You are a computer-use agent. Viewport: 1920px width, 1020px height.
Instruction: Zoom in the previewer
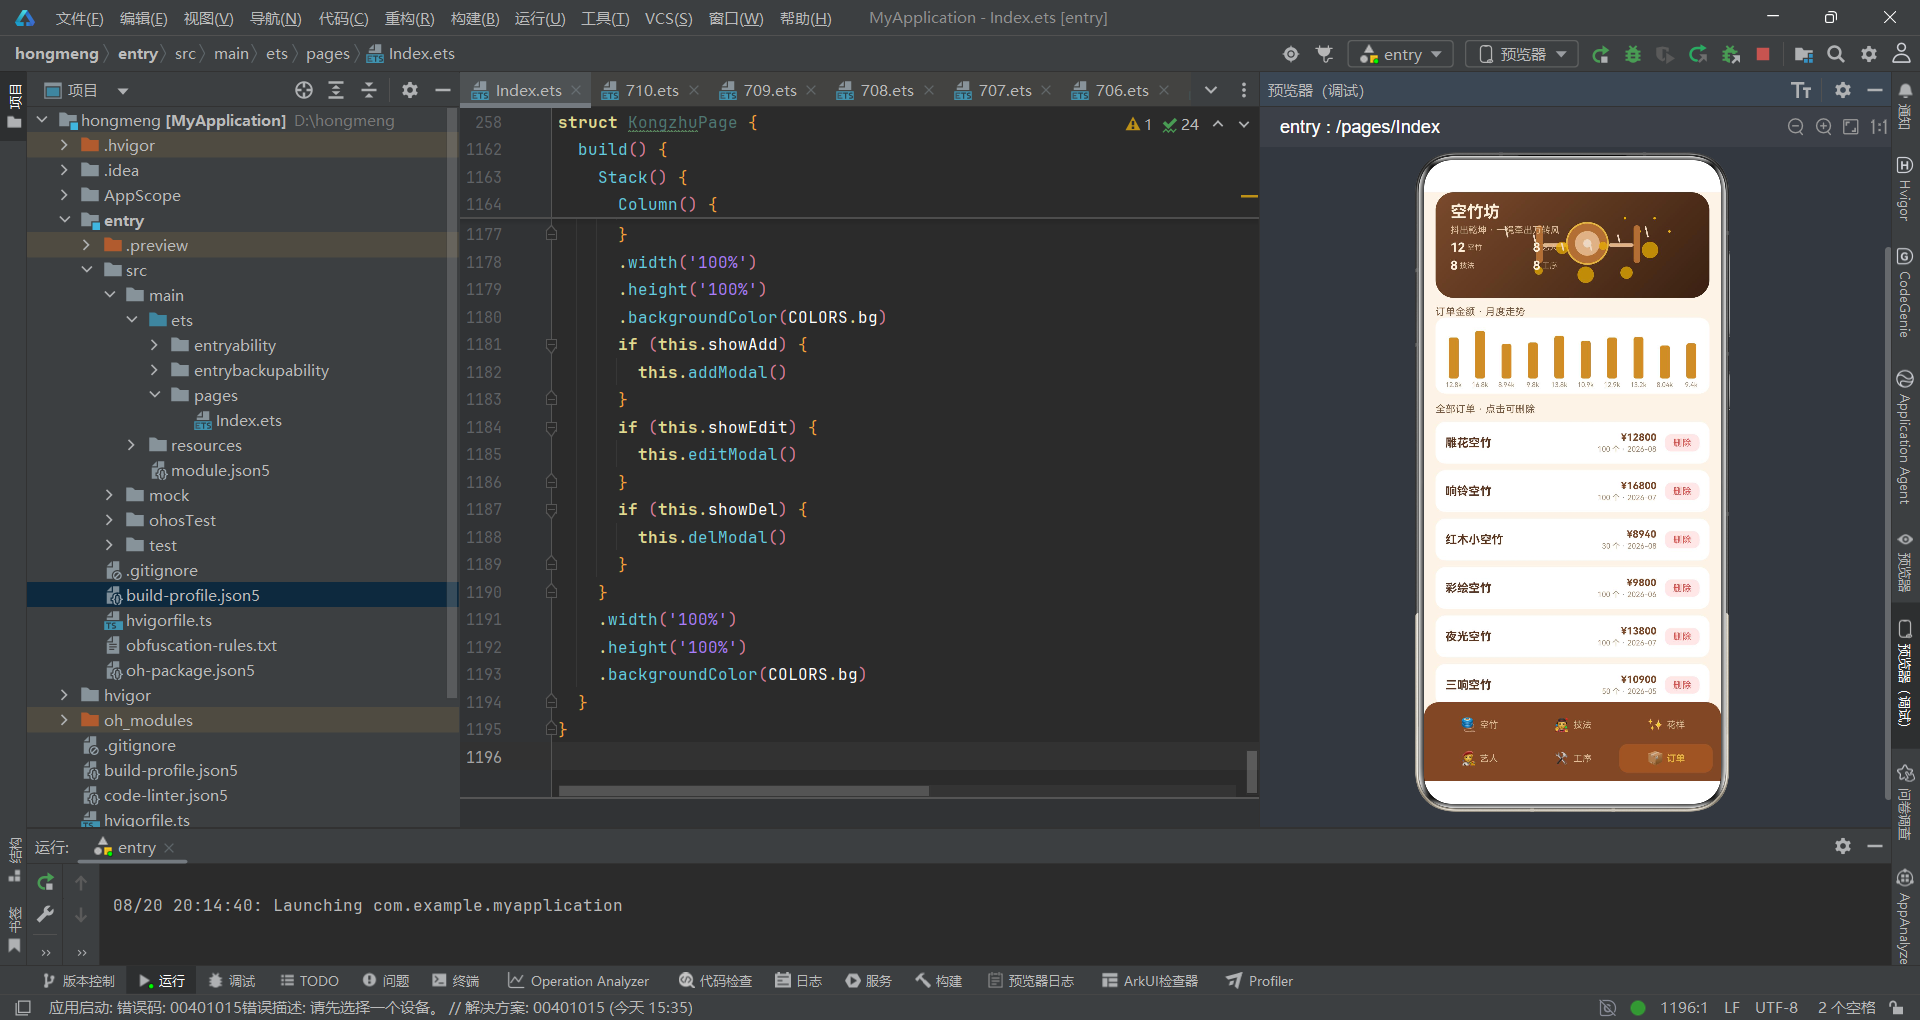coord(1824,127)
